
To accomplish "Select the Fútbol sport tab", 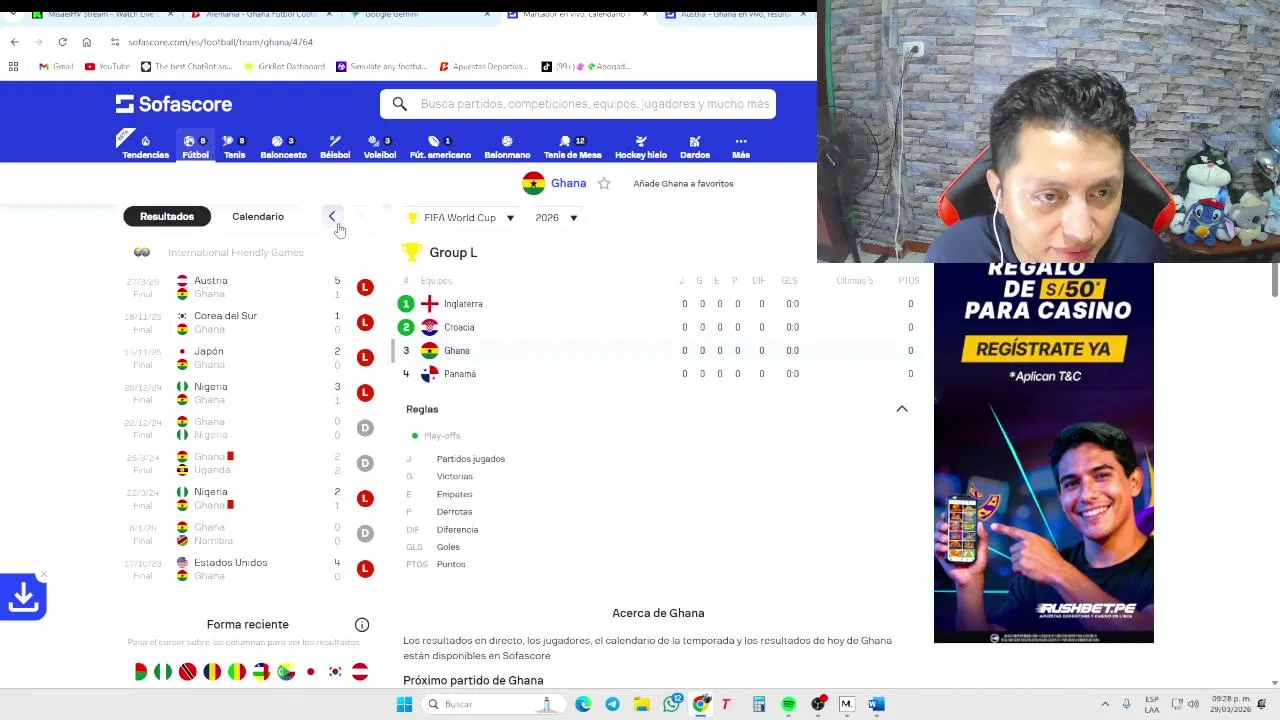I will 195,147.
